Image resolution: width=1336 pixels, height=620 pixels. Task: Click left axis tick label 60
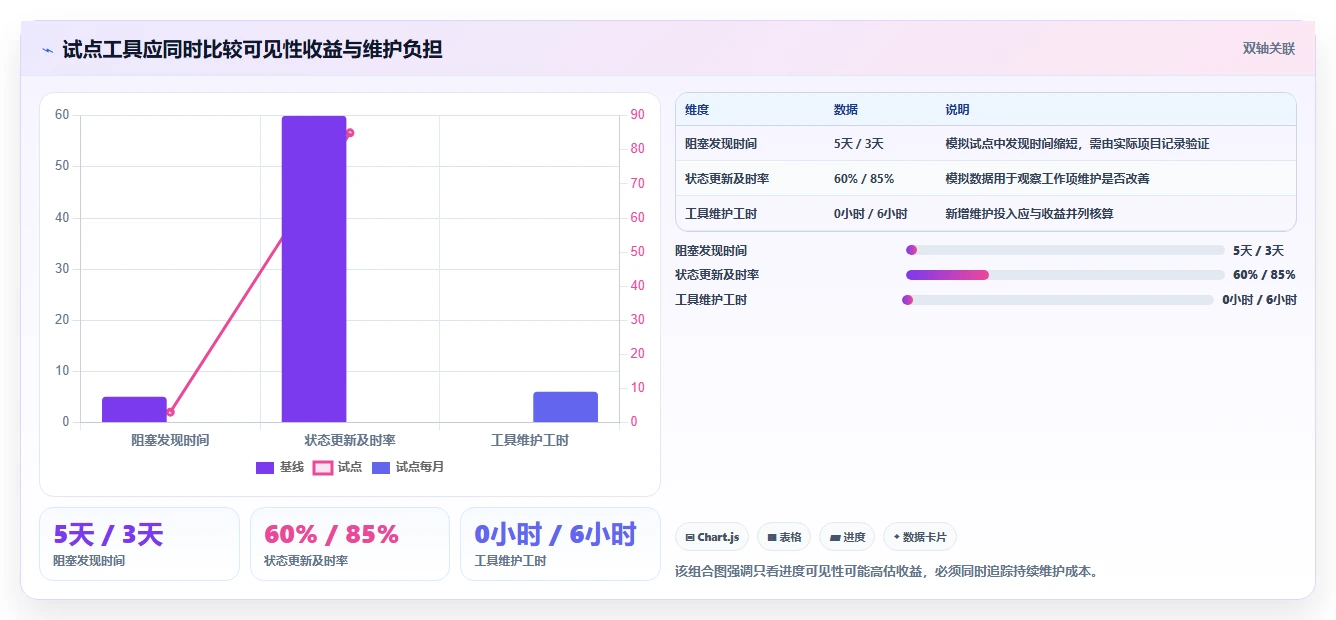62,115
